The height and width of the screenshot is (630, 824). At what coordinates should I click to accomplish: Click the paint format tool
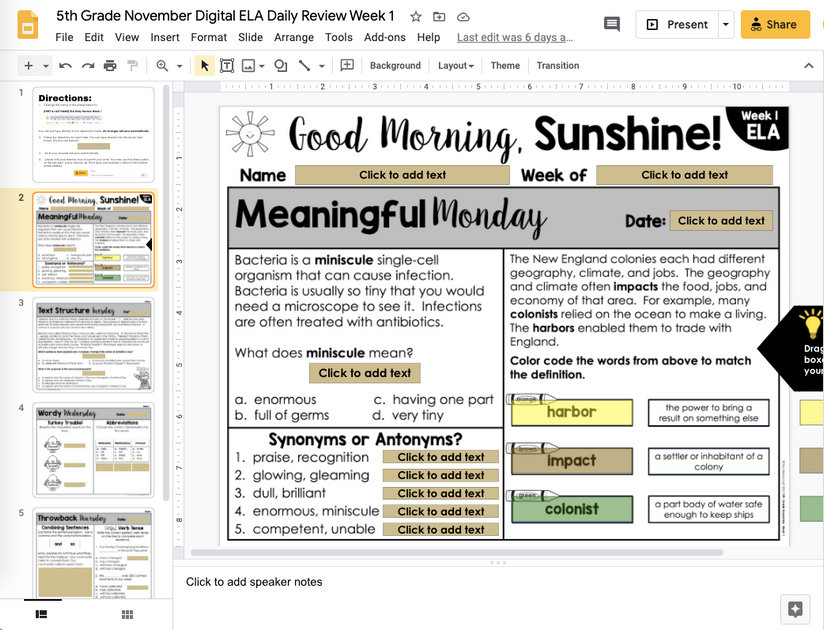(x=132, y=65)
